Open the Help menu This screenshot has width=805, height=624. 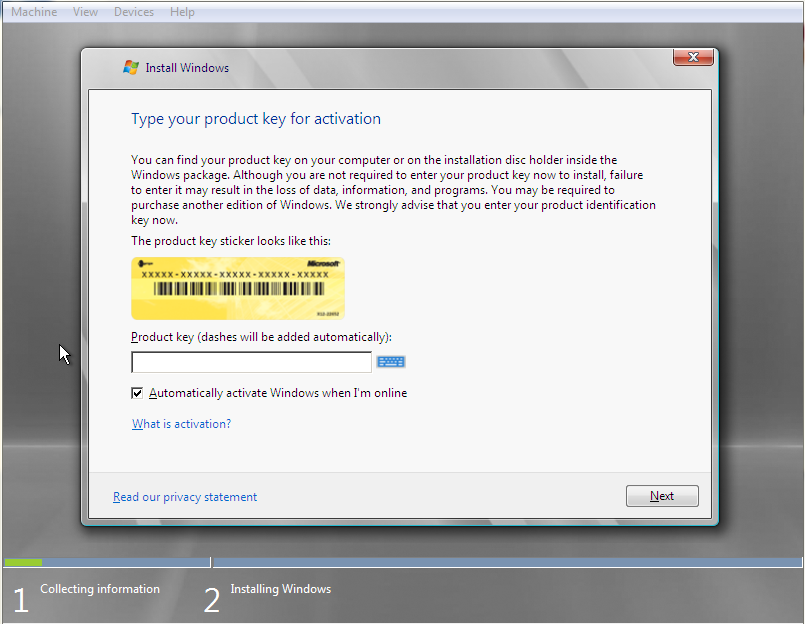(x=182, y=11)
